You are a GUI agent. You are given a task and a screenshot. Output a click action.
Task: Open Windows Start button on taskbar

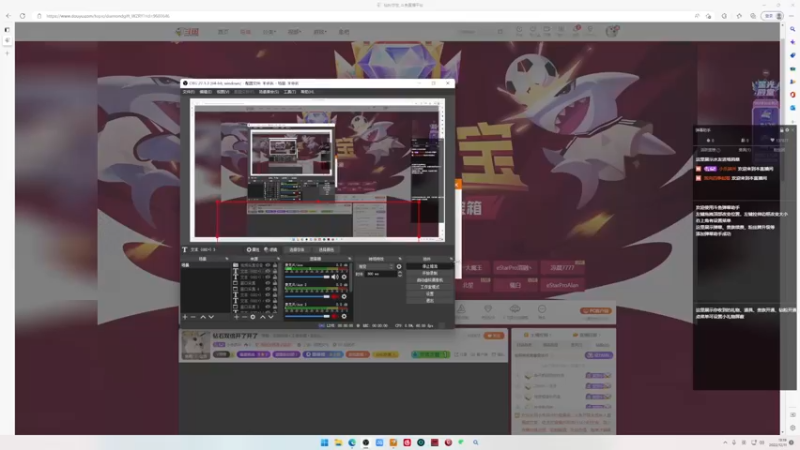tap(324, 442)
